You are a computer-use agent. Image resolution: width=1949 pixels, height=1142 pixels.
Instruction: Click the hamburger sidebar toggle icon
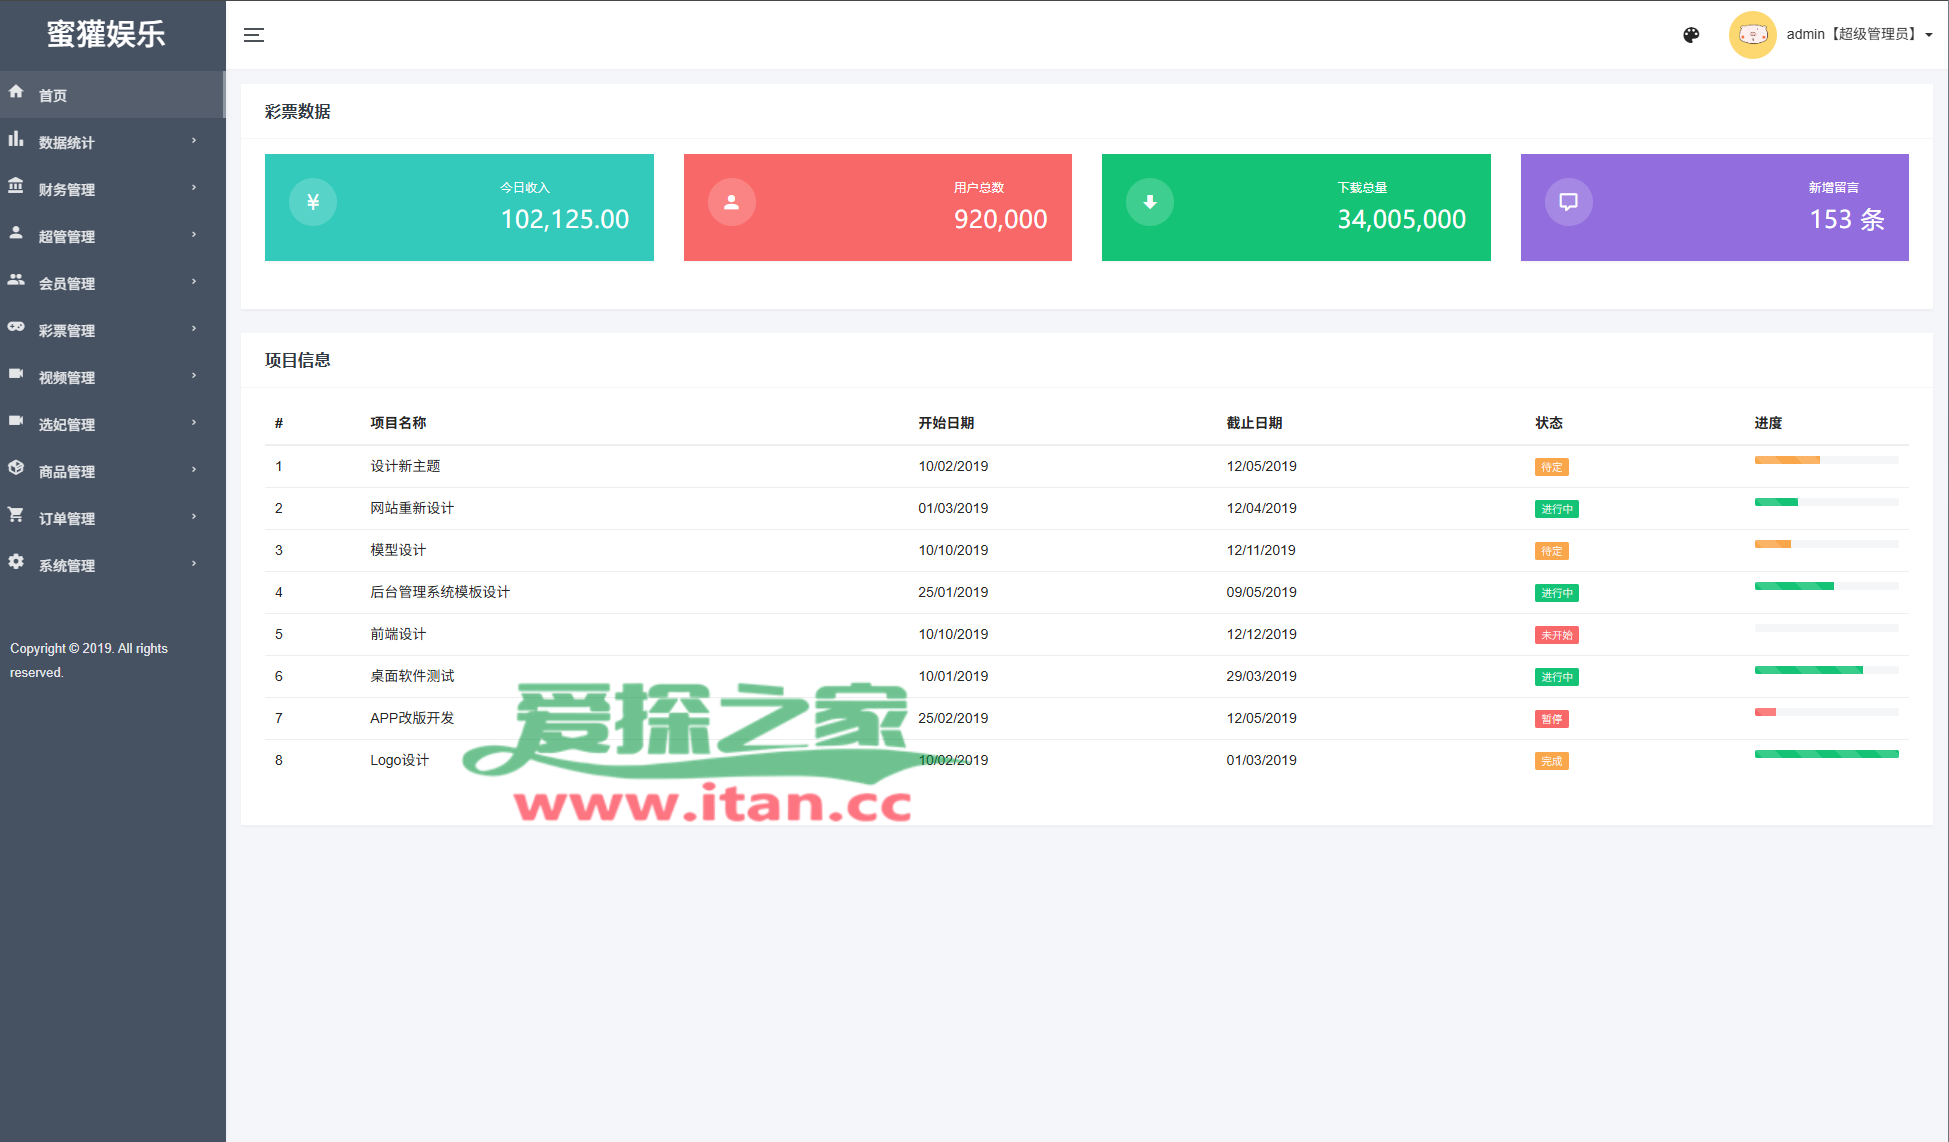point(254,35)
